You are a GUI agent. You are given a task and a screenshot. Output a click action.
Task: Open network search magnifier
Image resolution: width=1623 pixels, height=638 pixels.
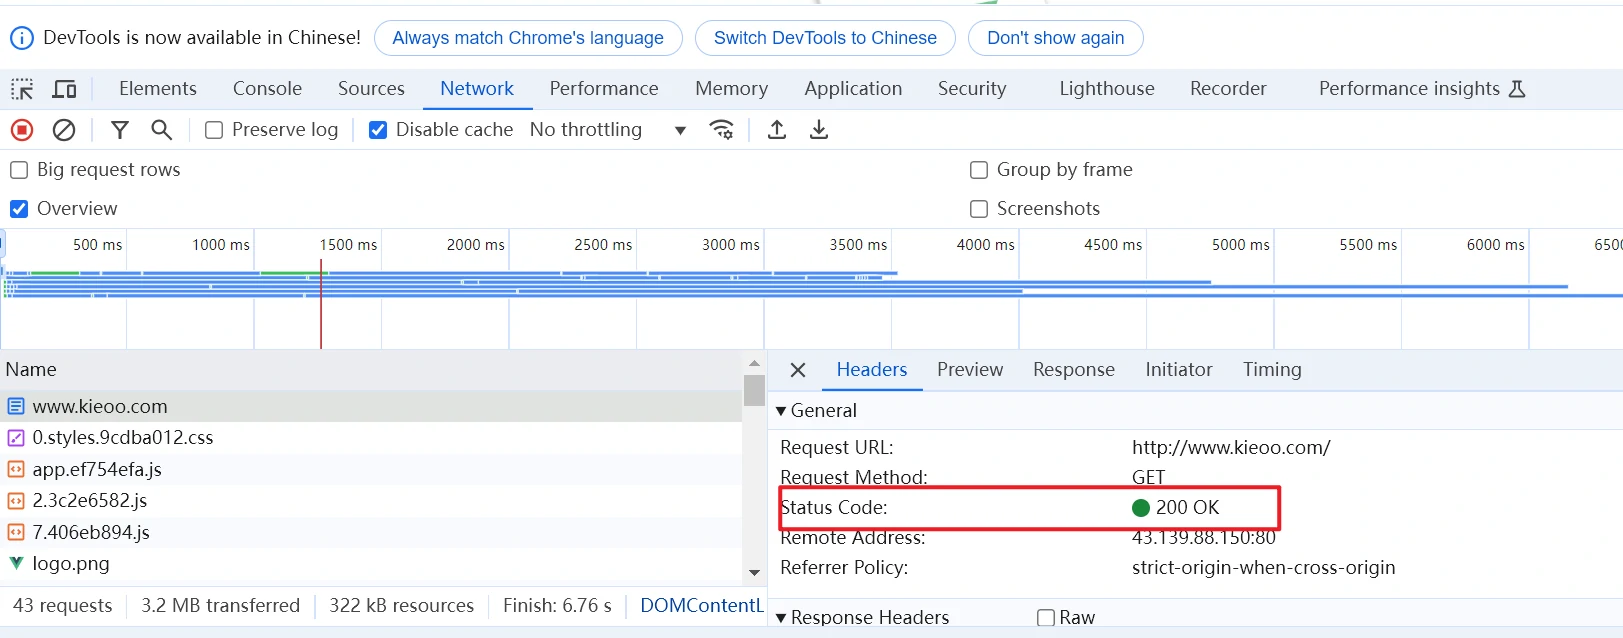coord(161,130)
